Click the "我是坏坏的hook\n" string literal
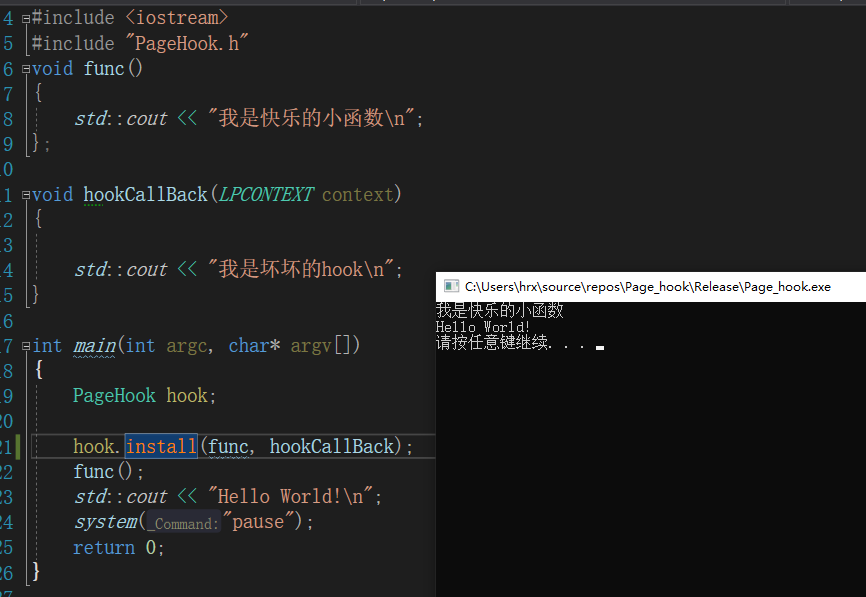 point(301,270)
